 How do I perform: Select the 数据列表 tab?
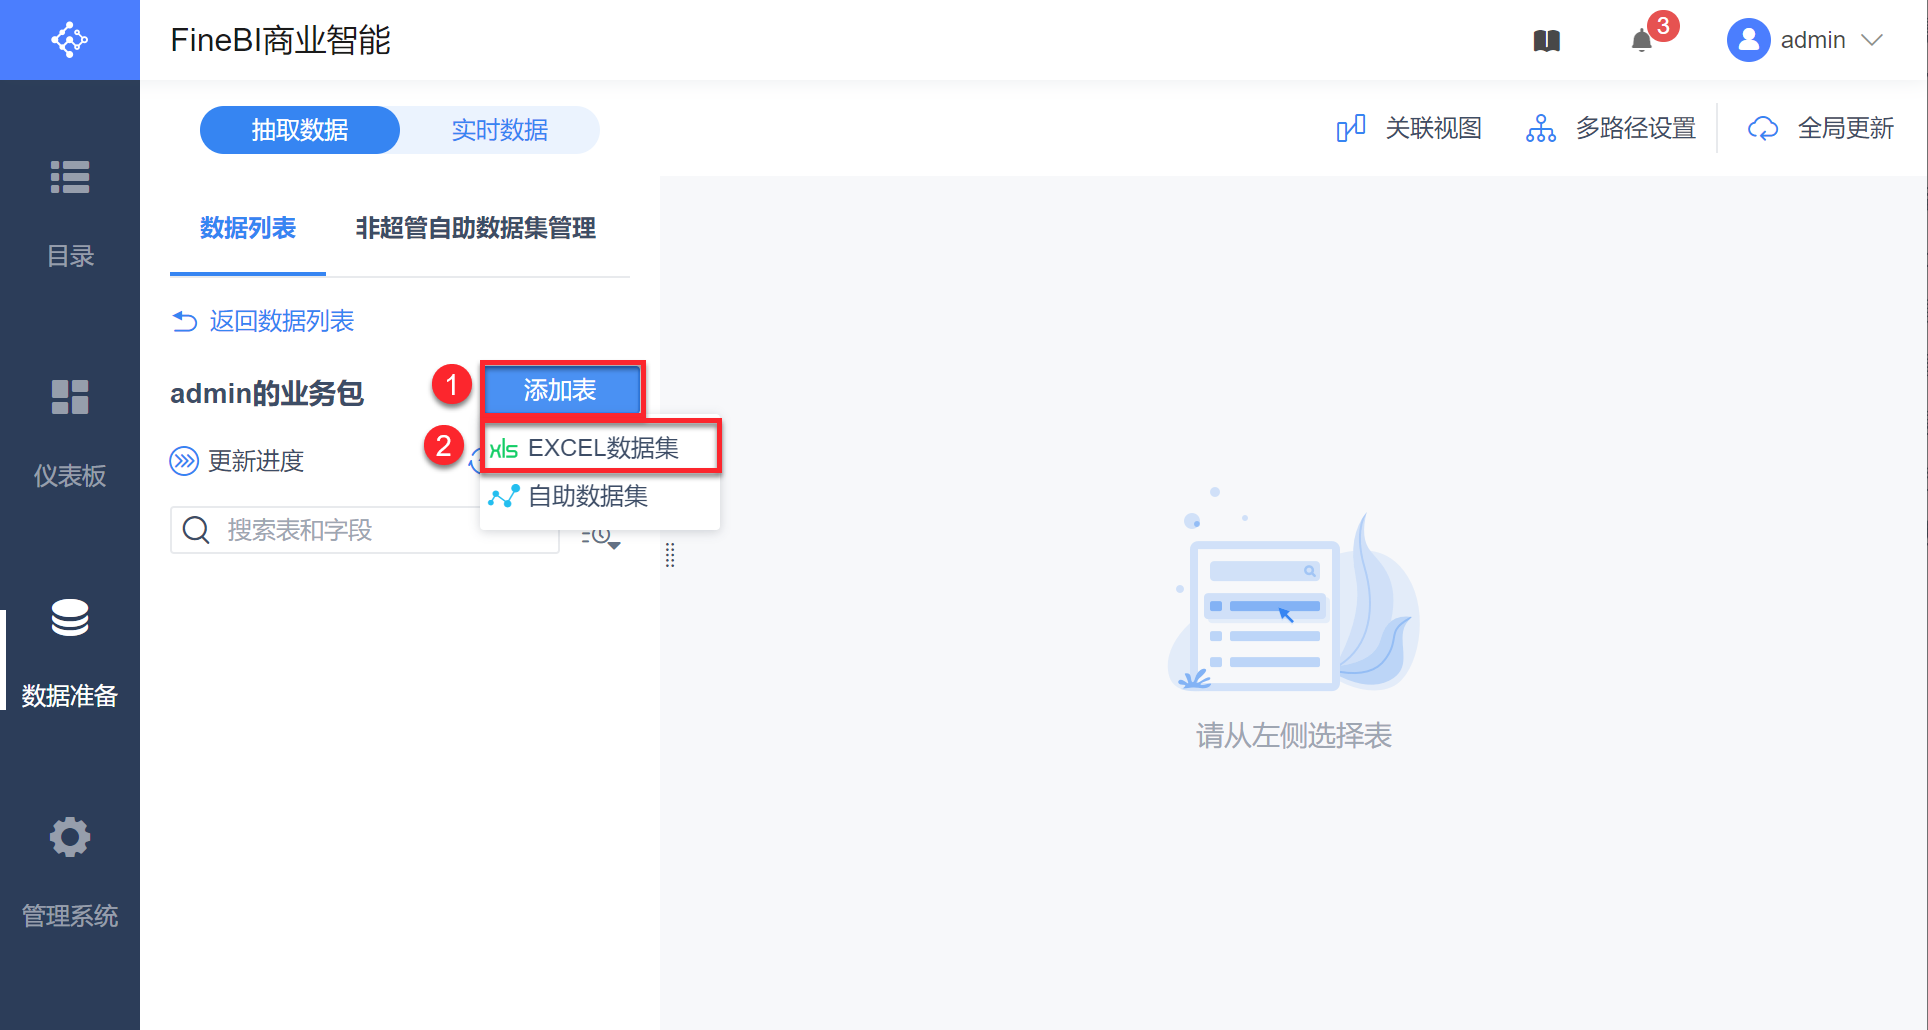tap(248, 228)
